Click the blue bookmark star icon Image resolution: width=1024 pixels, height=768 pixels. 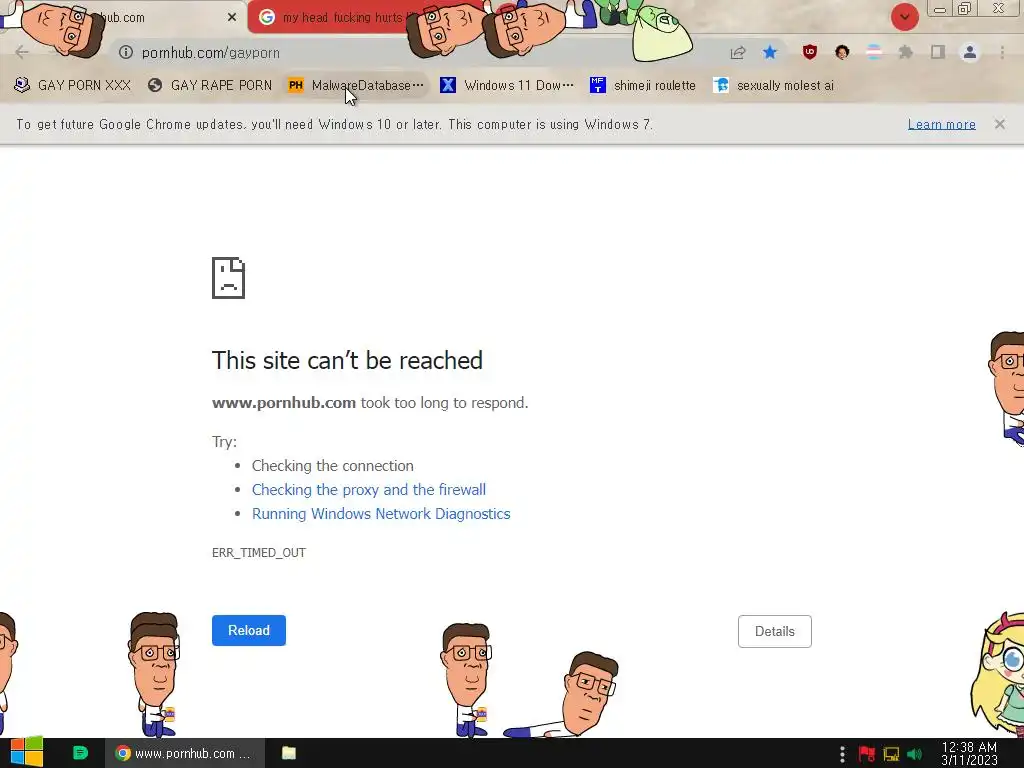[x=770, y=52]
